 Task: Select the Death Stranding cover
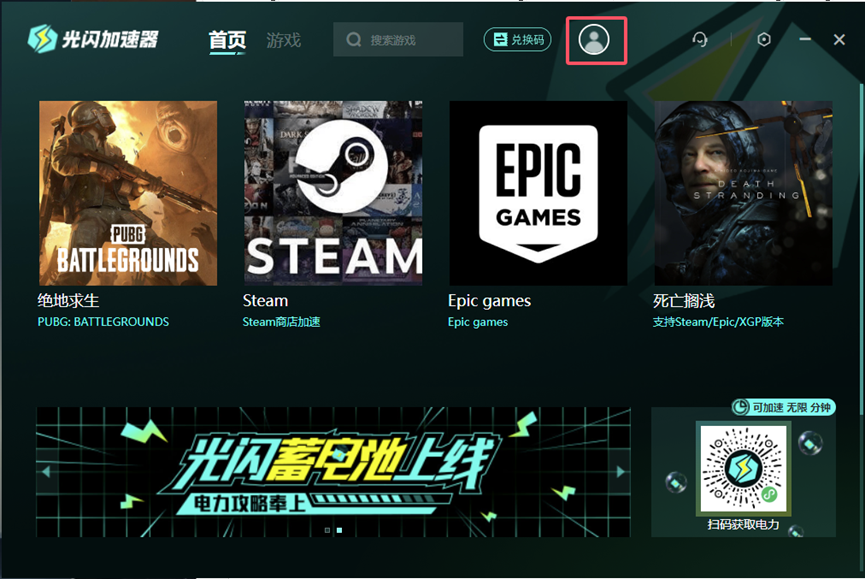[744, 193]
